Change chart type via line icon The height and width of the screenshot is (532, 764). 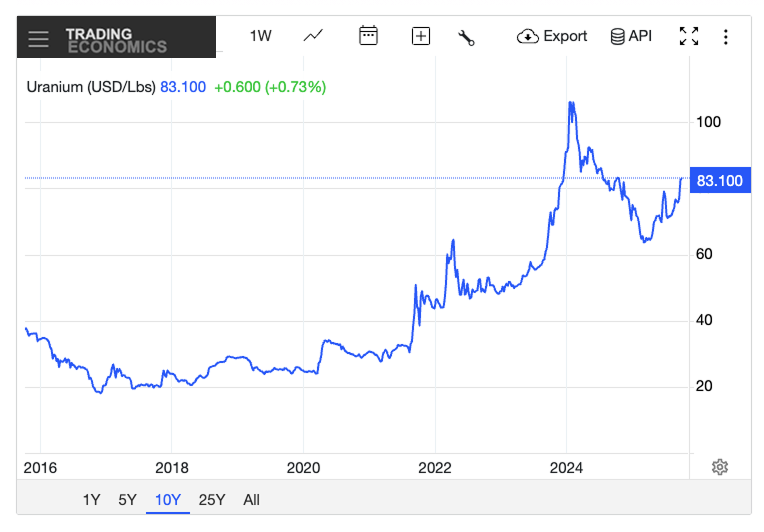[313, 36]
